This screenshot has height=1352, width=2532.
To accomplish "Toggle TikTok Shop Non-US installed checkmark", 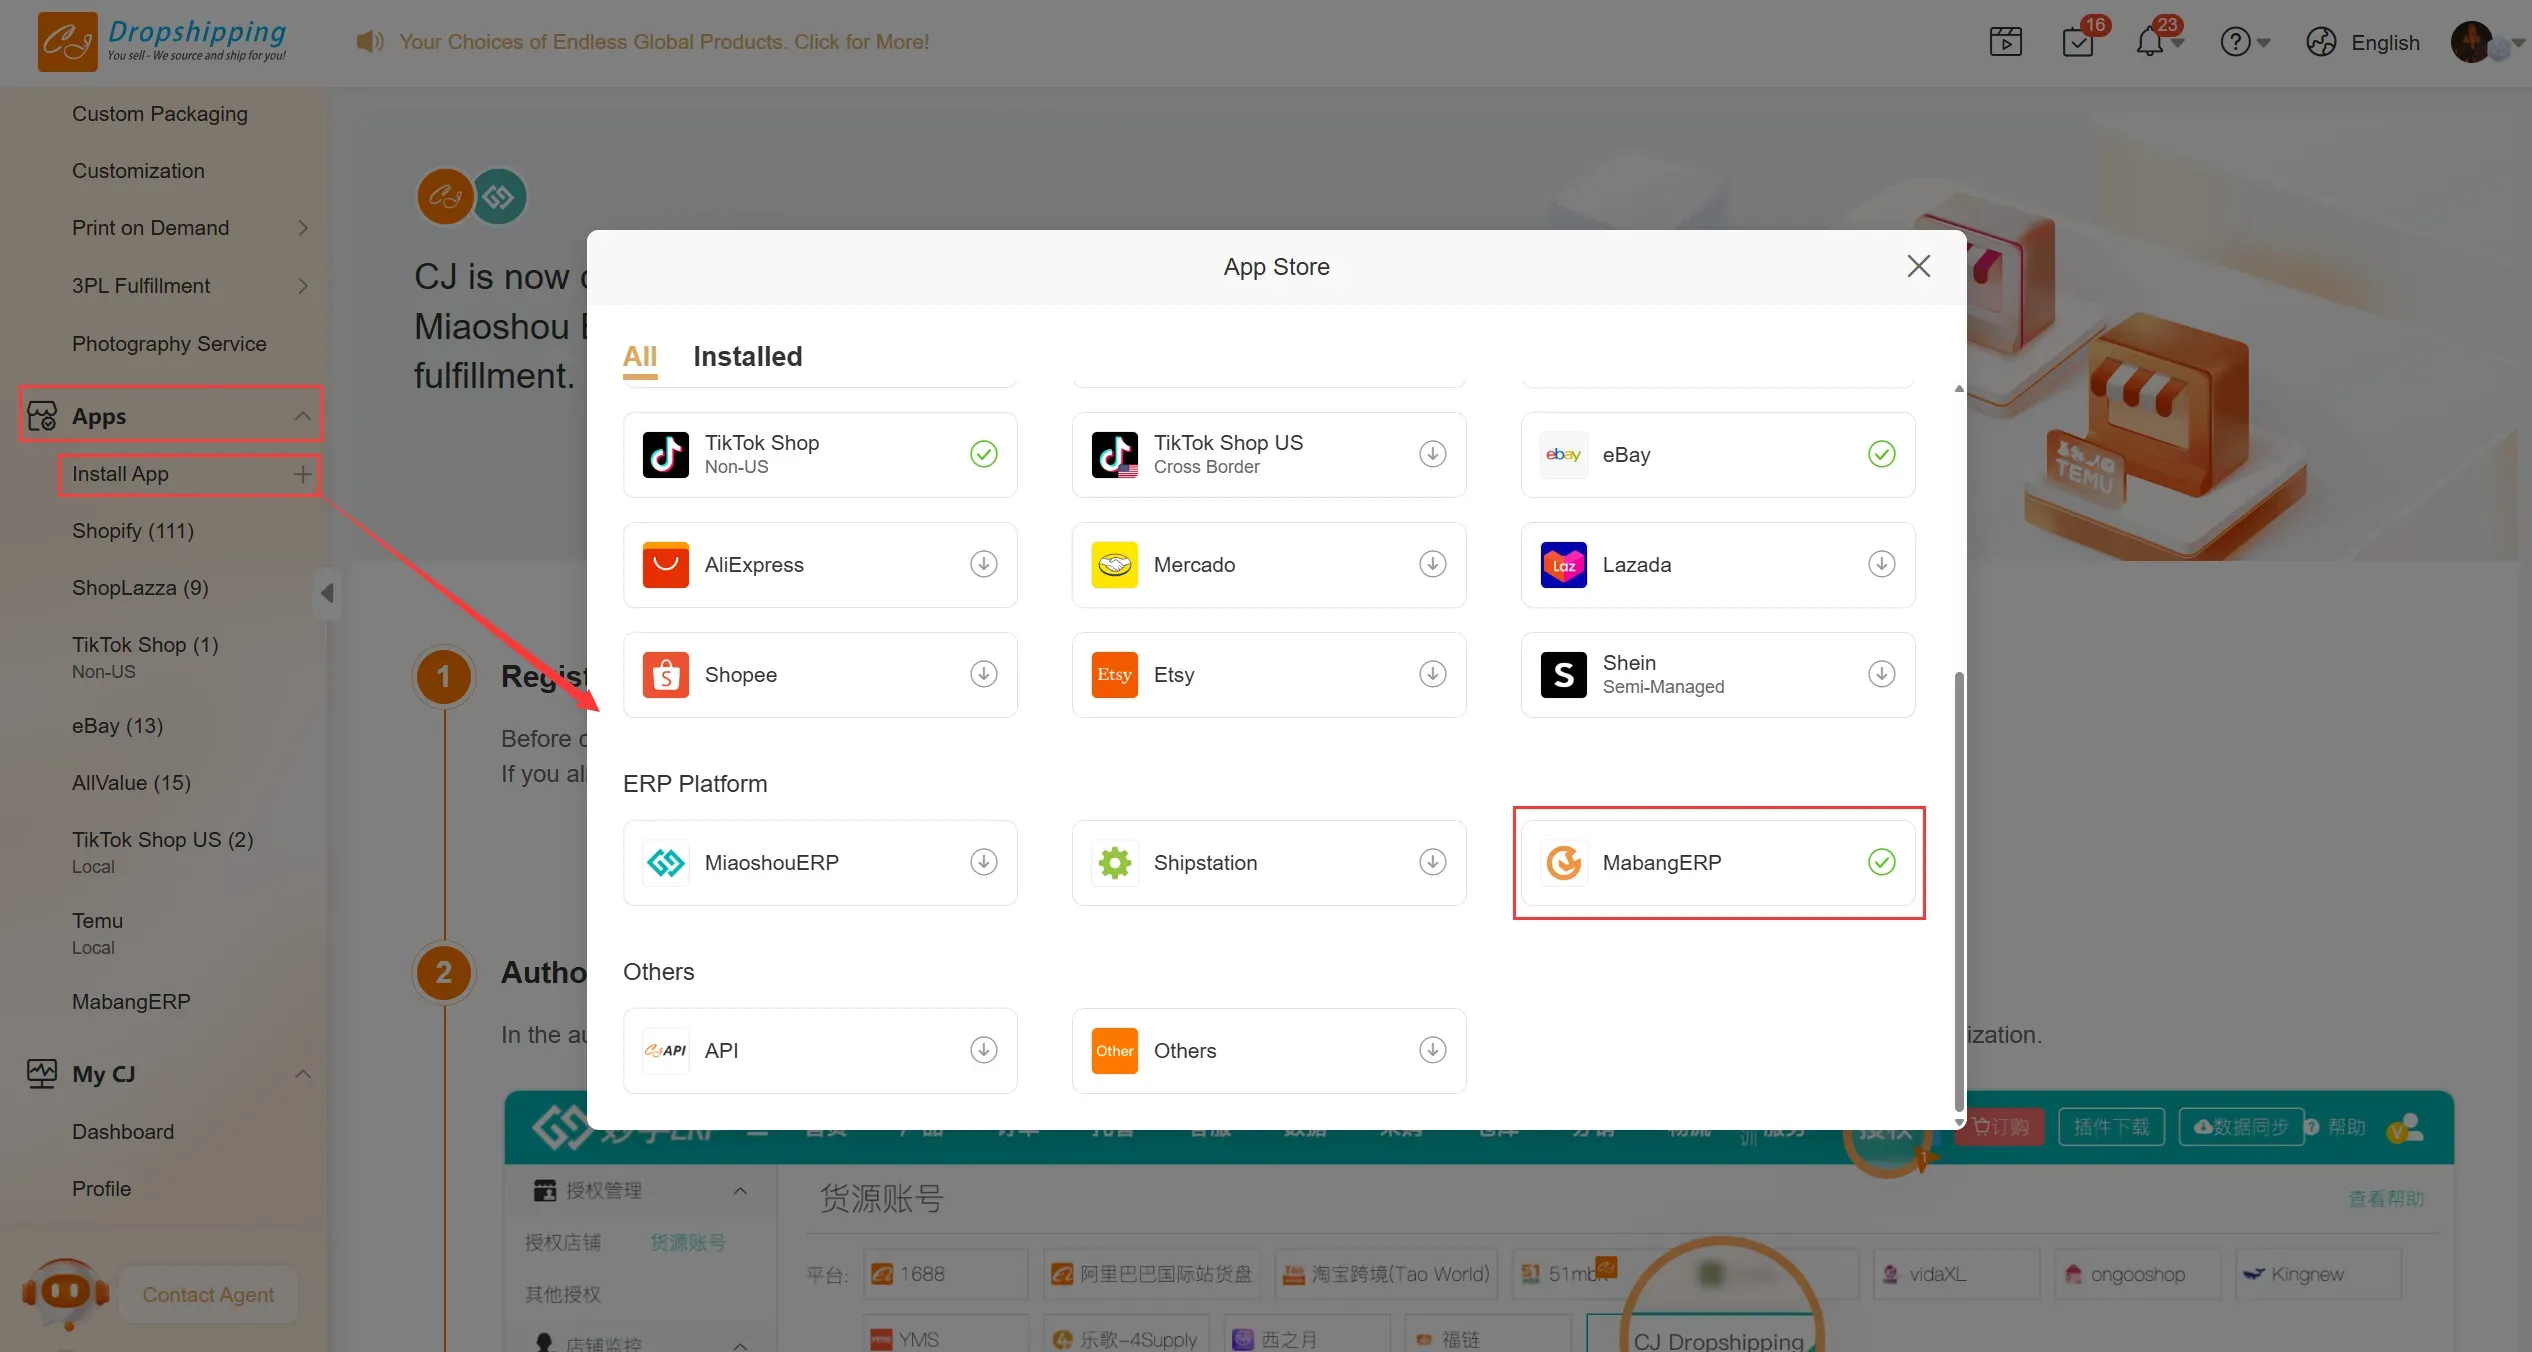I will (x=983, y=454).
